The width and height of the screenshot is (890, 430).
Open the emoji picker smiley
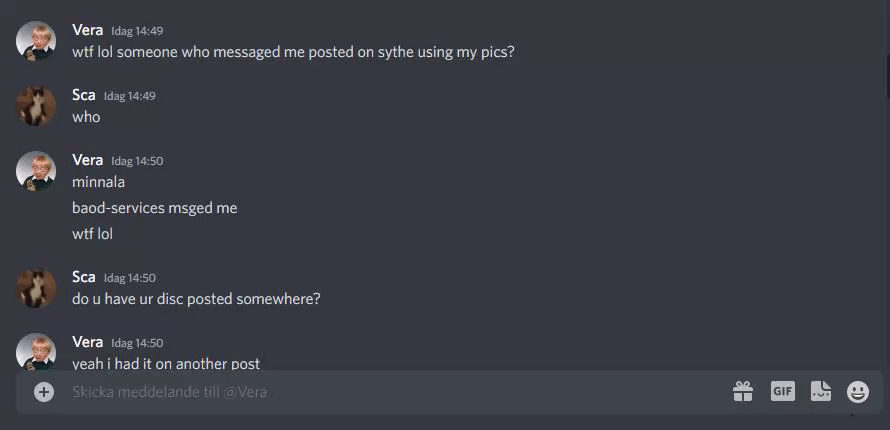(x=858, y=391)
